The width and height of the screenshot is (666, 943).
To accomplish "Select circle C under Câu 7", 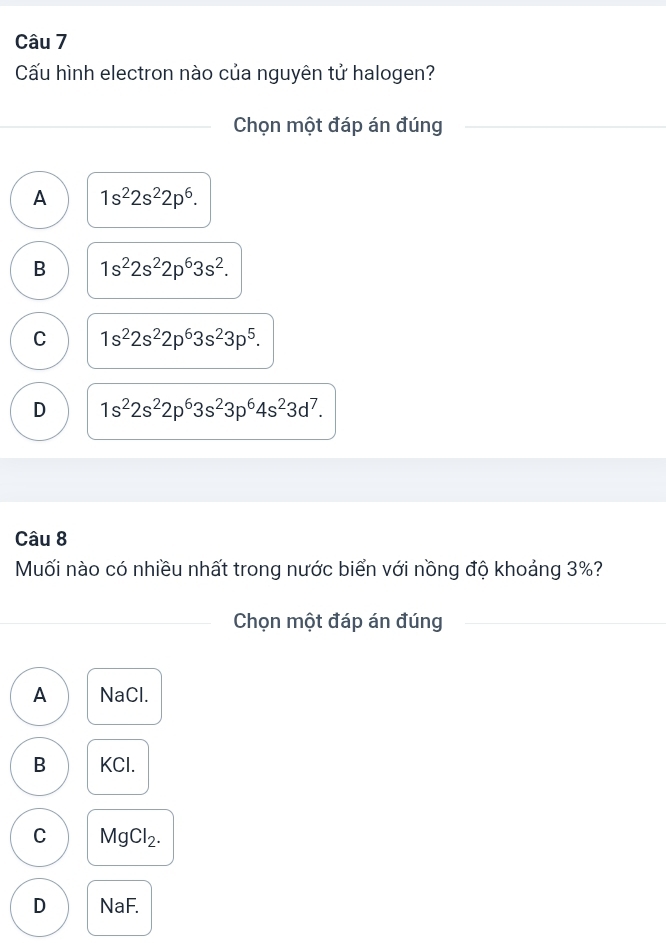I will 40,339.
